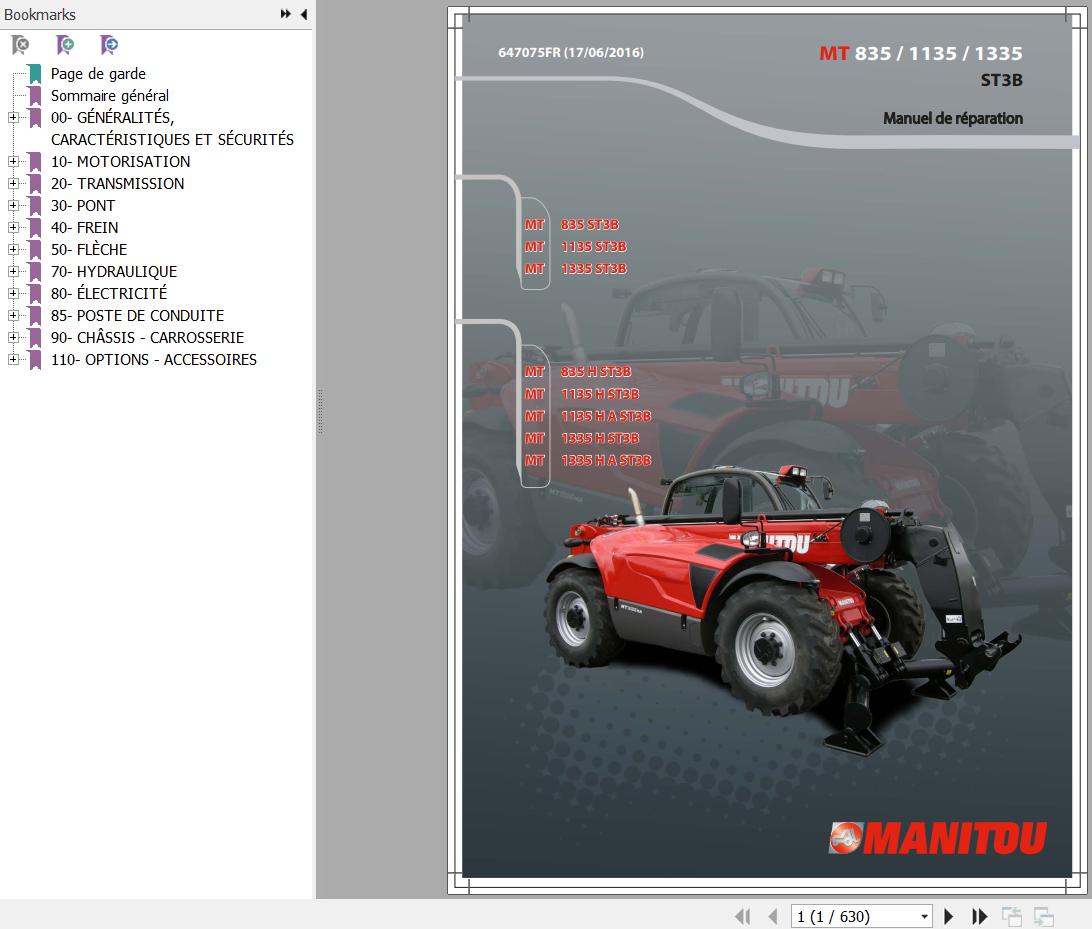Go to the first page
The width and height of the screenshot is (1092, 929).
click(x=742, y=916)
